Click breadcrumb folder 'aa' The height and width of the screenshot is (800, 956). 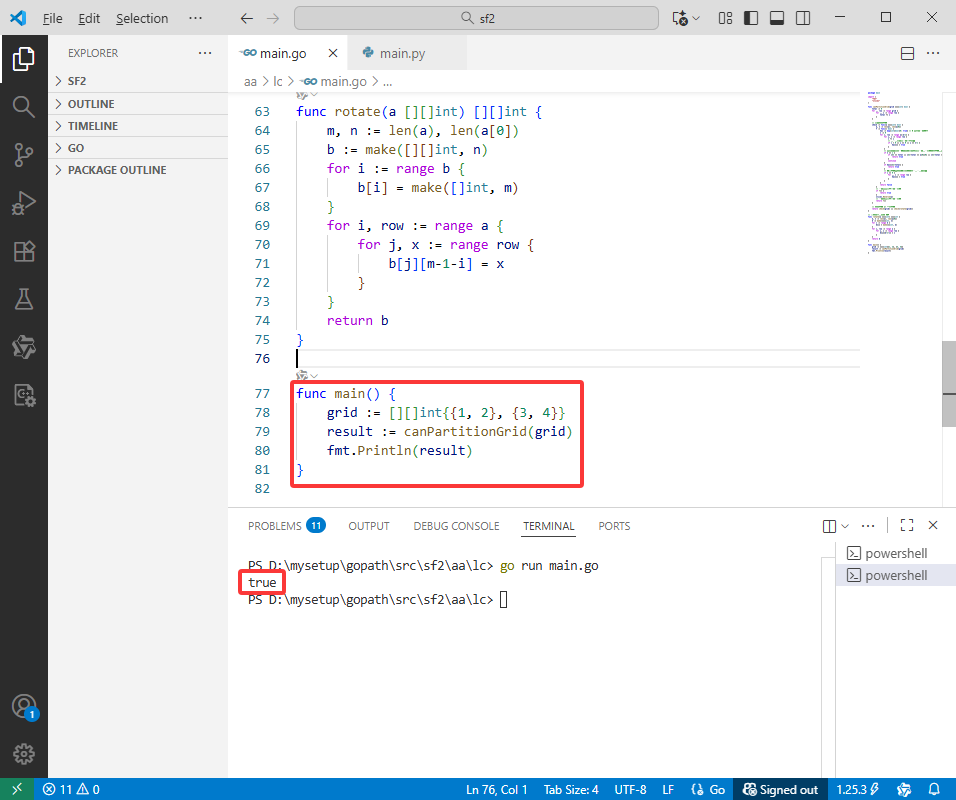(250, 81)
